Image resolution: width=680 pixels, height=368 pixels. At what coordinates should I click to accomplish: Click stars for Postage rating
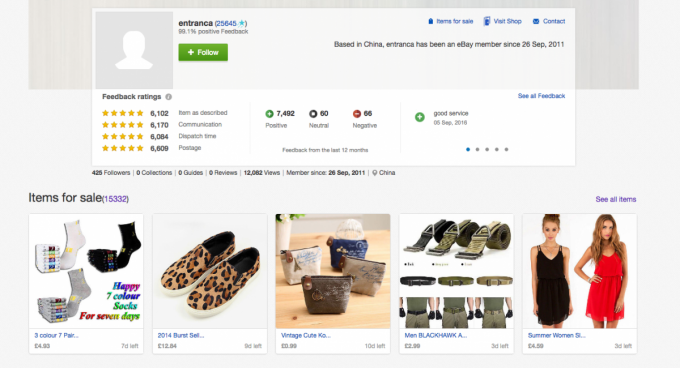(x=123, y=148)
